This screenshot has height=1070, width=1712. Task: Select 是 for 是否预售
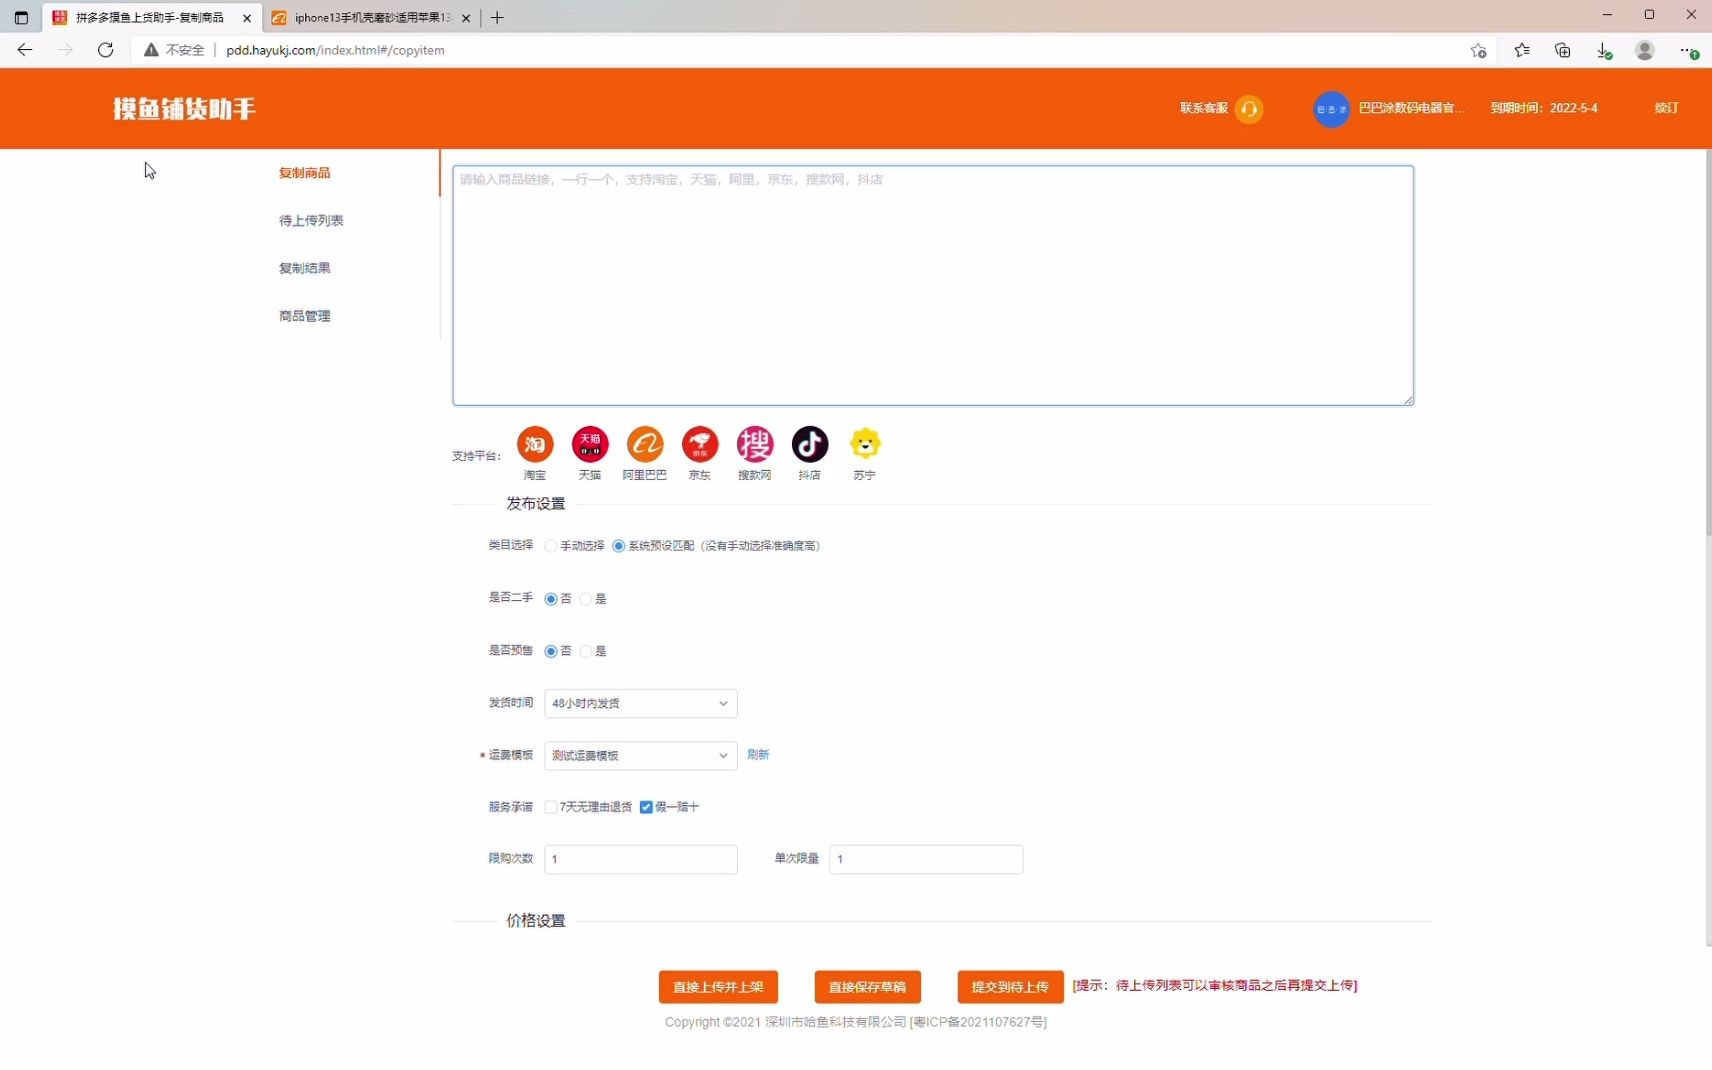click(x=586, y=651)
